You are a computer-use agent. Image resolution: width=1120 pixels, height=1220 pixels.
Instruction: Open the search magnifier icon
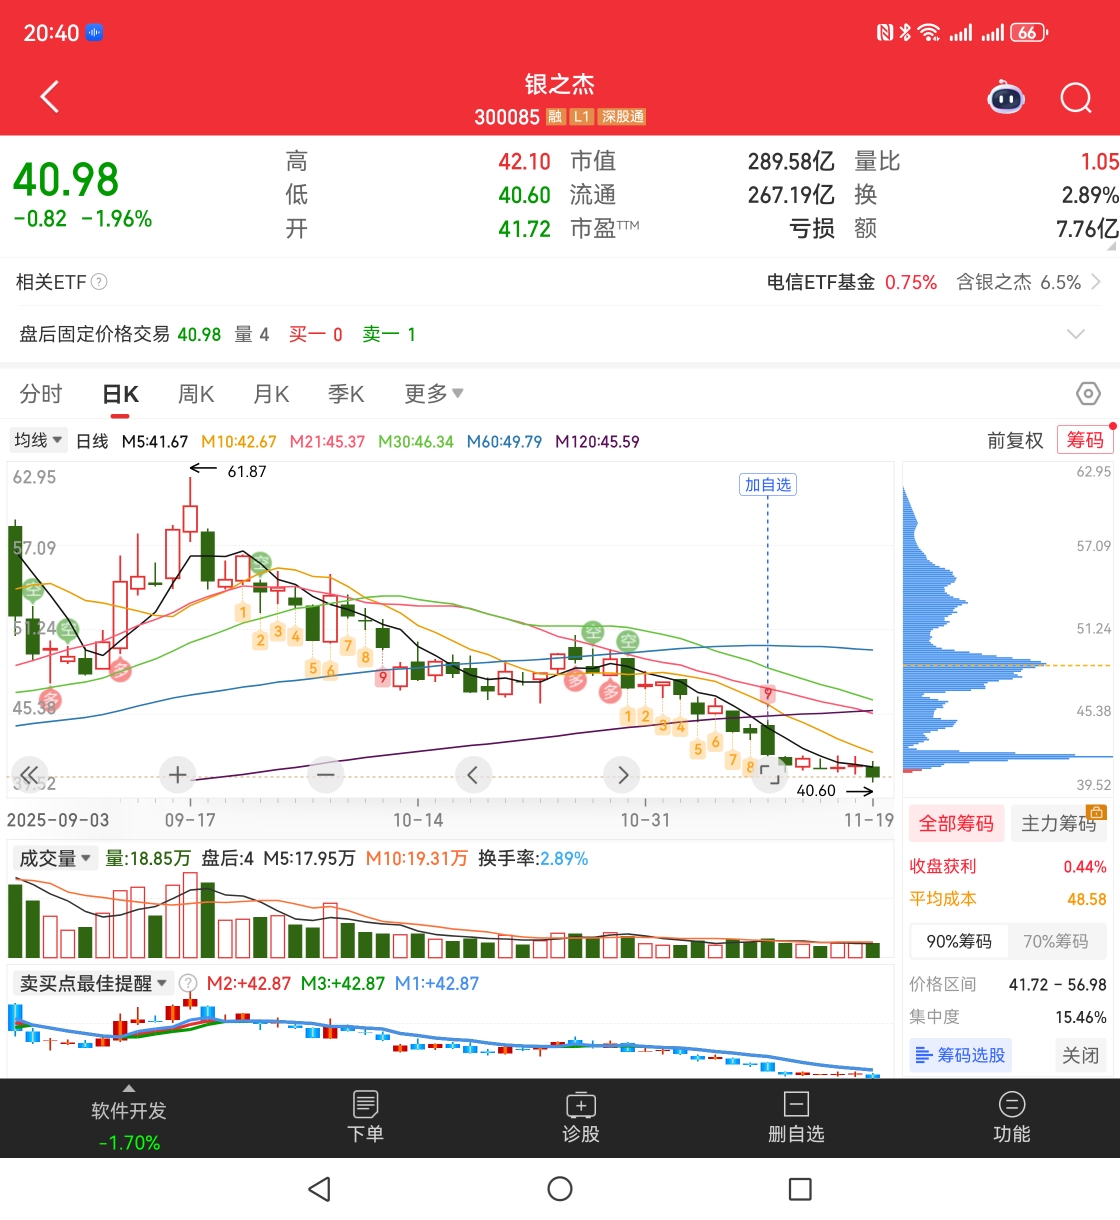click(1076, 98)
